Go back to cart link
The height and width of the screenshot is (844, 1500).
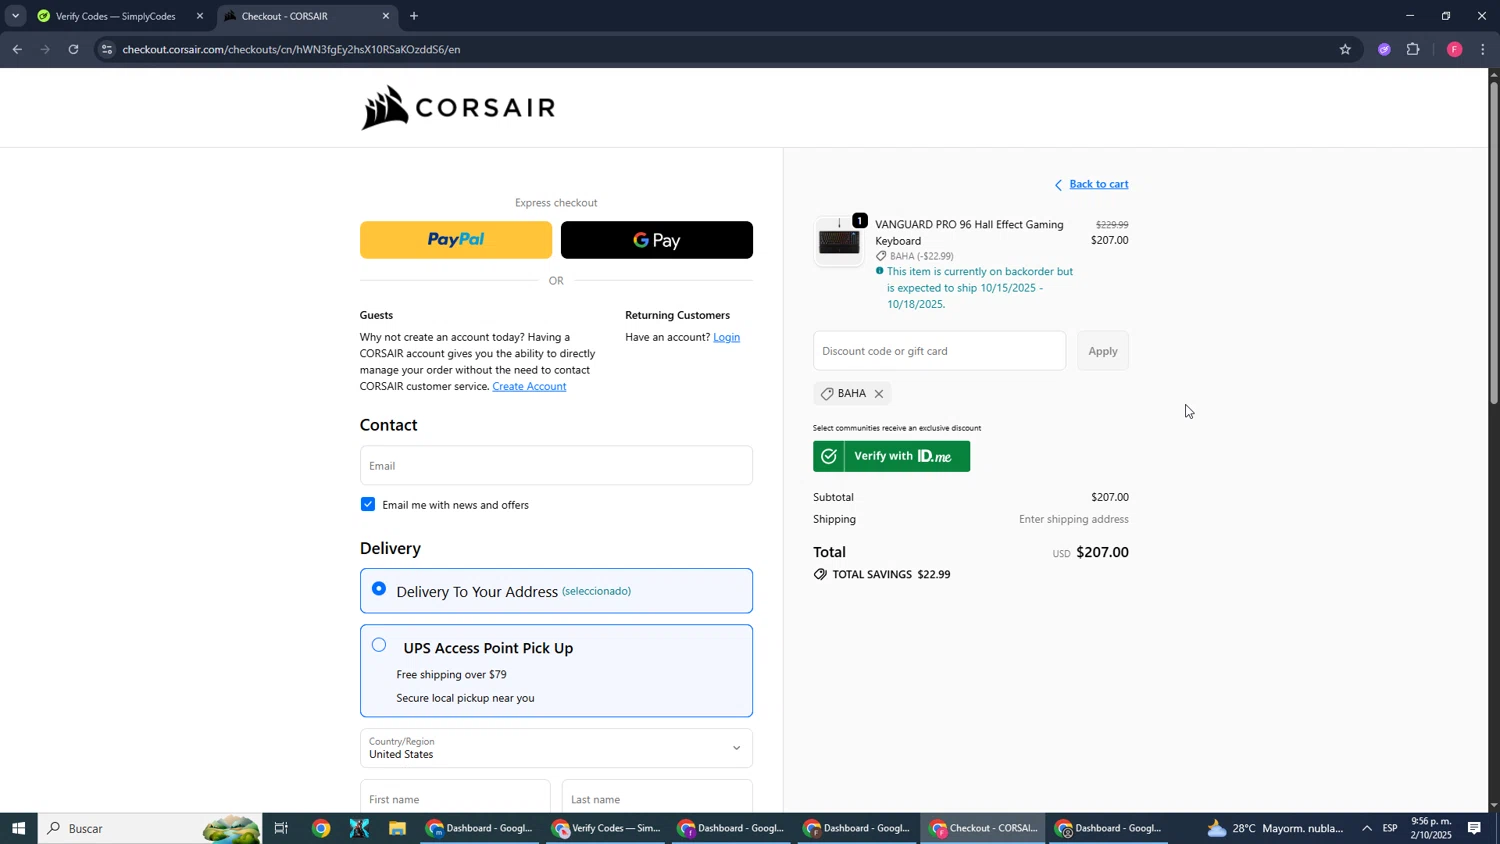tap(1099, 184)
